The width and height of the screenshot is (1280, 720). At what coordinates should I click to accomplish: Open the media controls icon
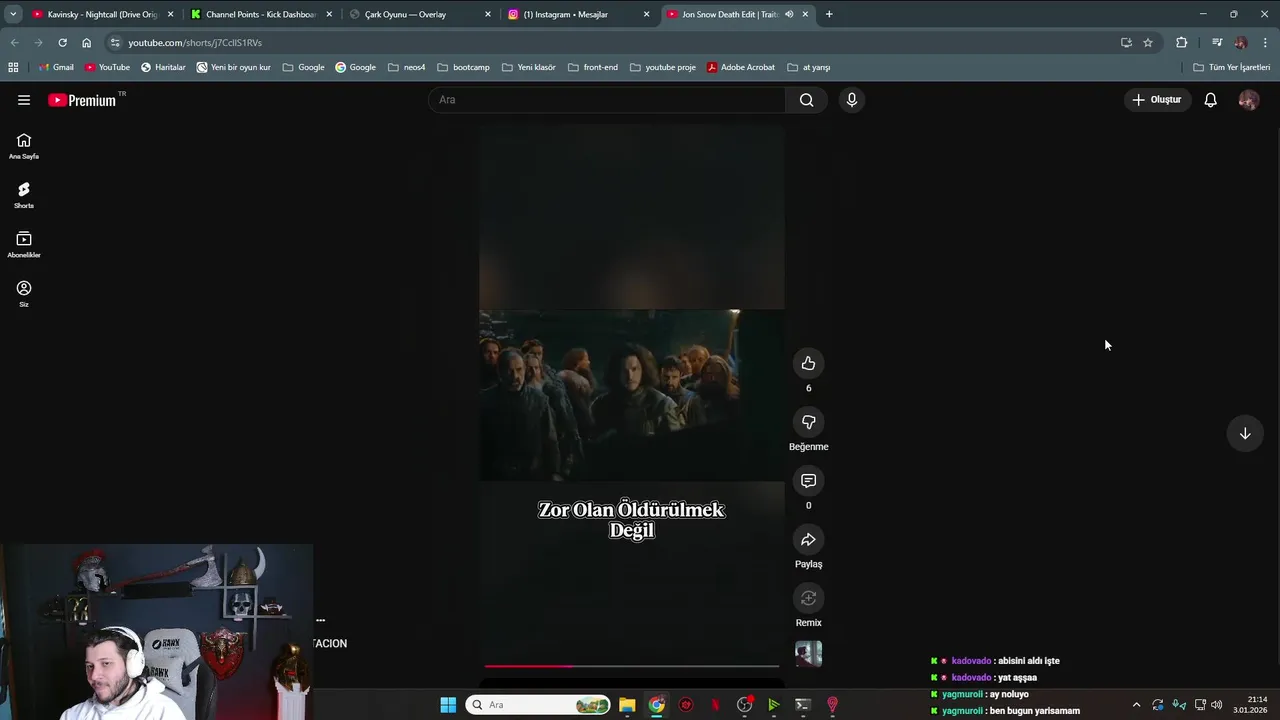coord(1217,42)
